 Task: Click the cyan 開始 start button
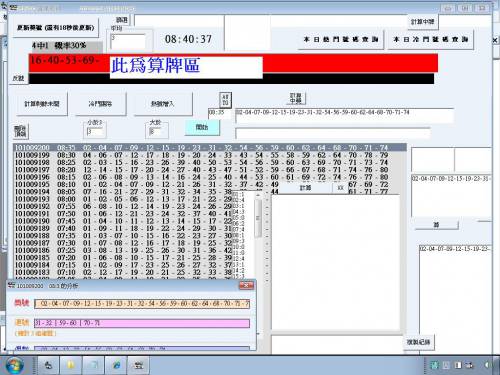pyautogui.click(x=202, y=127)
